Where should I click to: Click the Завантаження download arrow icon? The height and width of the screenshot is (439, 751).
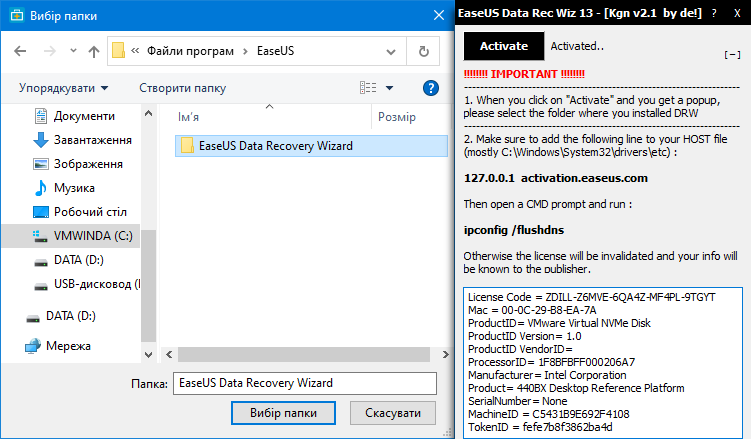pos(41,140)
